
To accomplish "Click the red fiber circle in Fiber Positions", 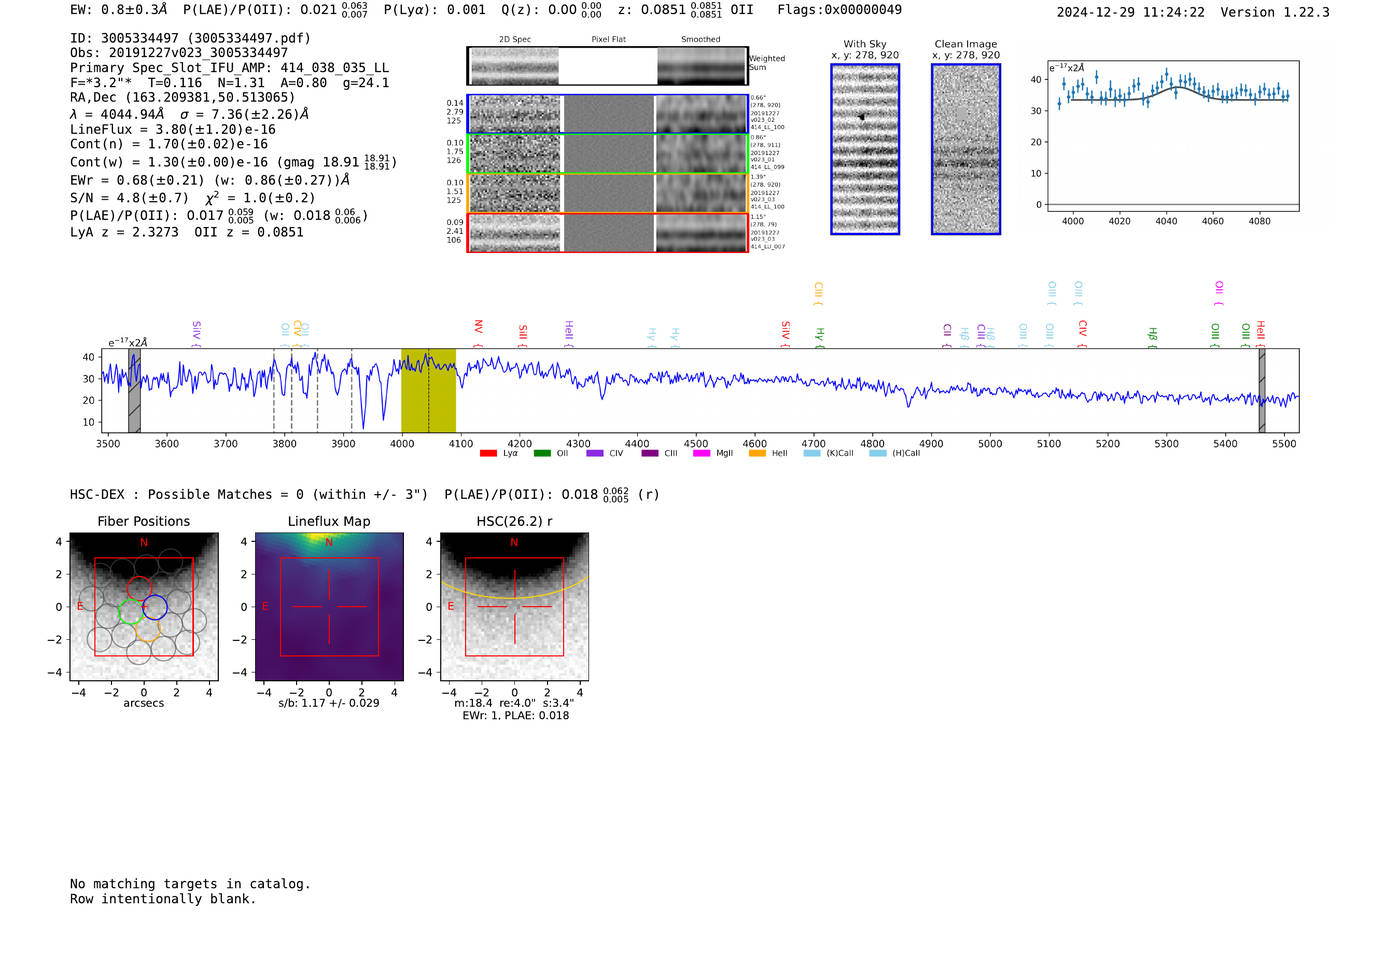I will [x=139, y=589].
